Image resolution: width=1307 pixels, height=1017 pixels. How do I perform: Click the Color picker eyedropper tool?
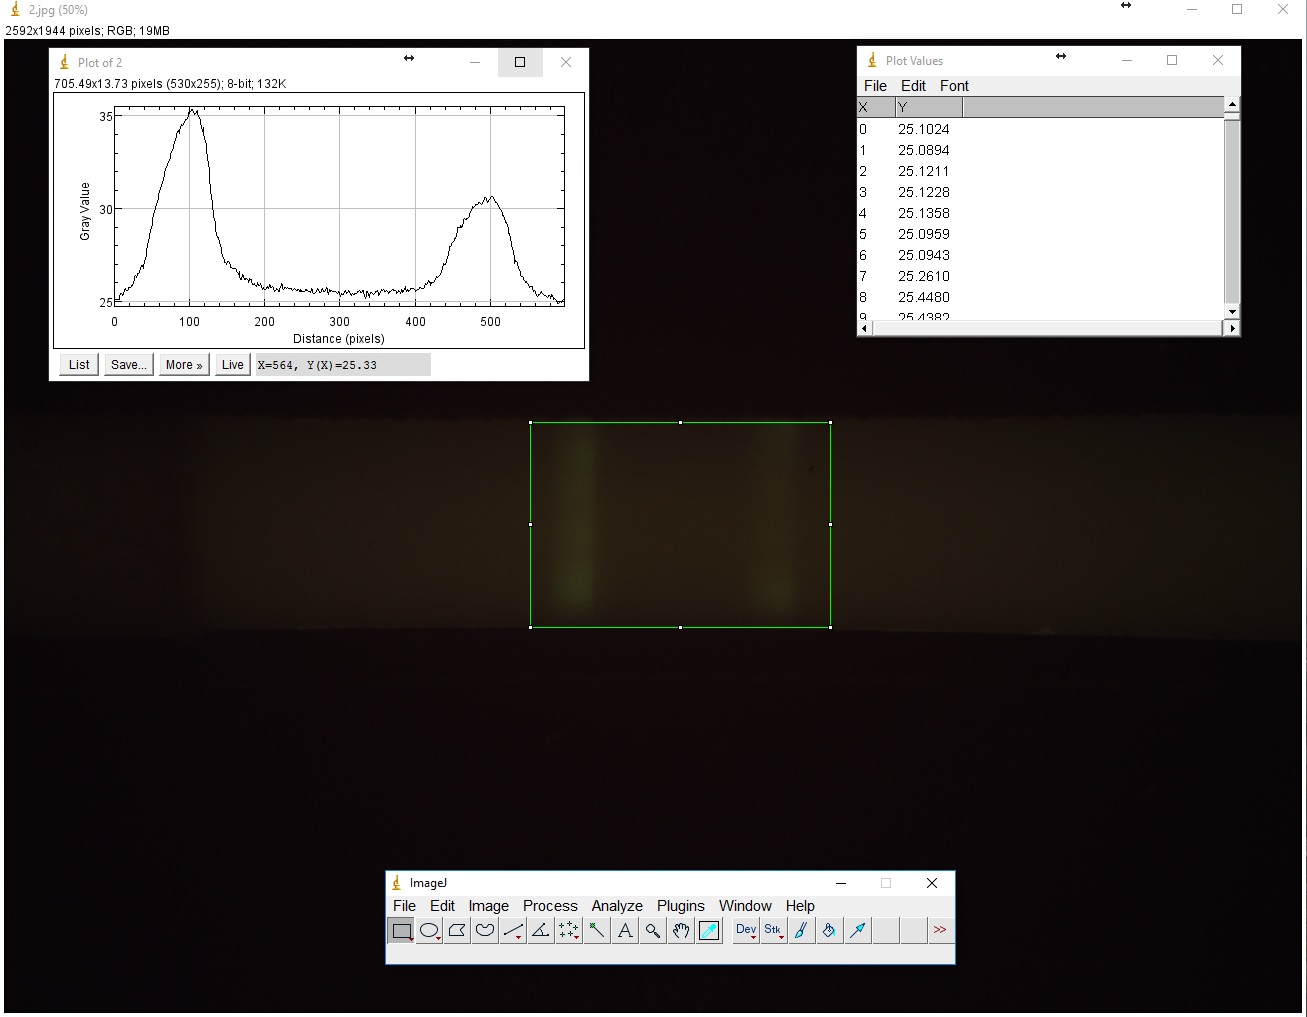[x=709, y=931]
